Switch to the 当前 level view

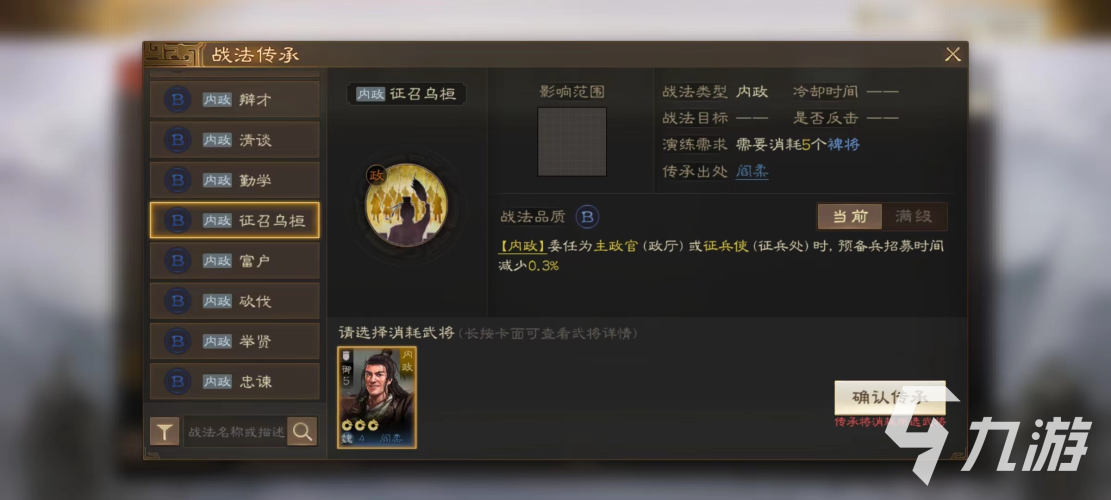click(x=850, y=217)
